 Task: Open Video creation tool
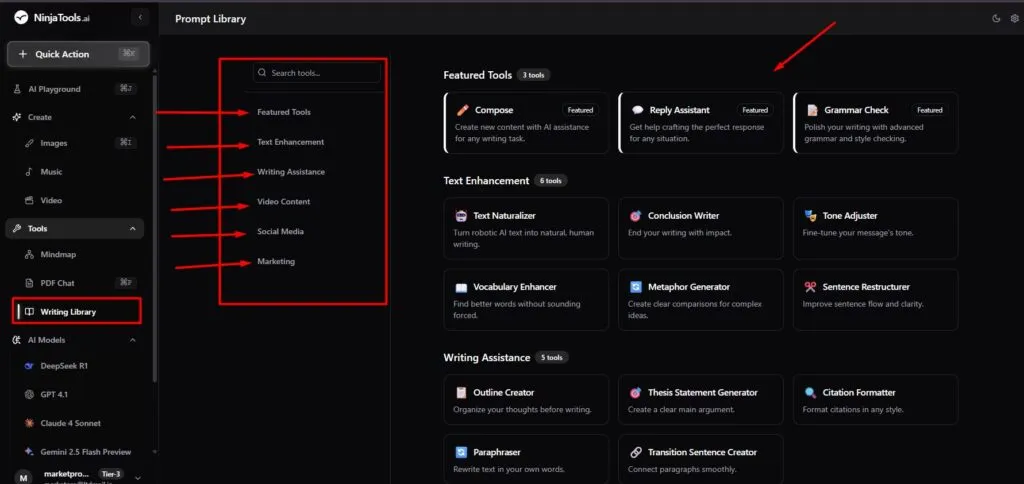pyautogui.click(x=51, y=200)
